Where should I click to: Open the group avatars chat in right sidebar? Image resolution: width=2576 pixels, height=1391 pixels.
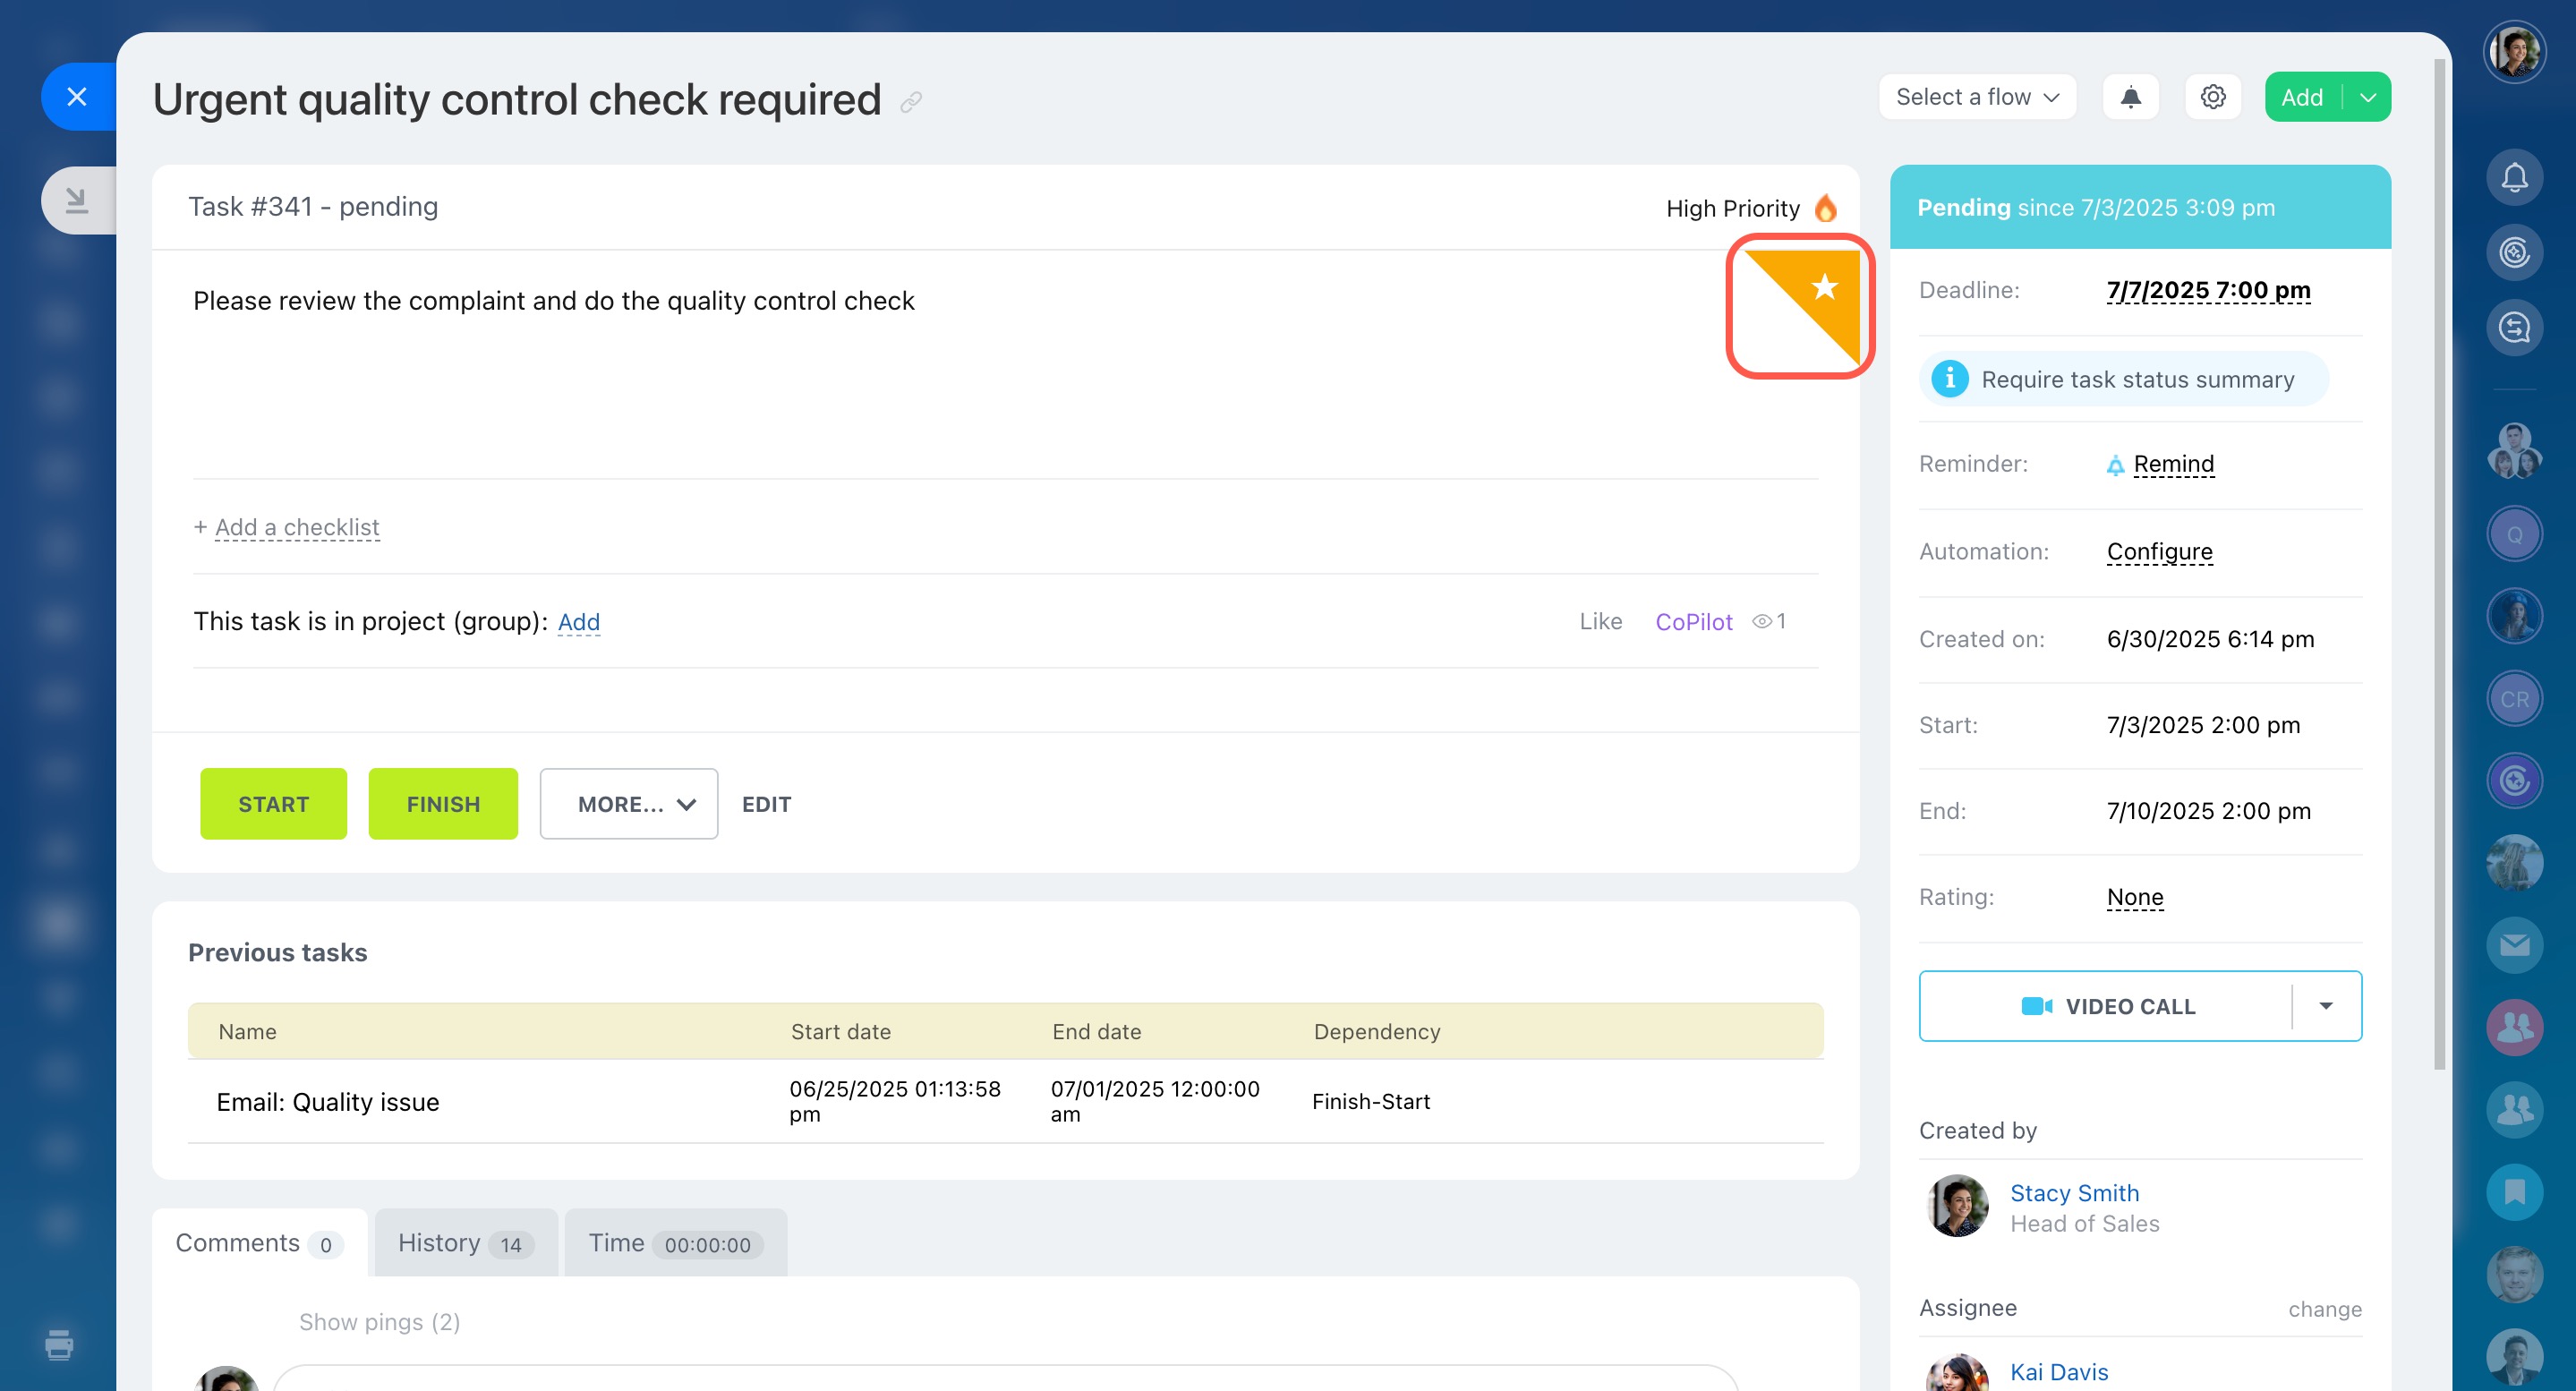click(x=2514, y=451)
